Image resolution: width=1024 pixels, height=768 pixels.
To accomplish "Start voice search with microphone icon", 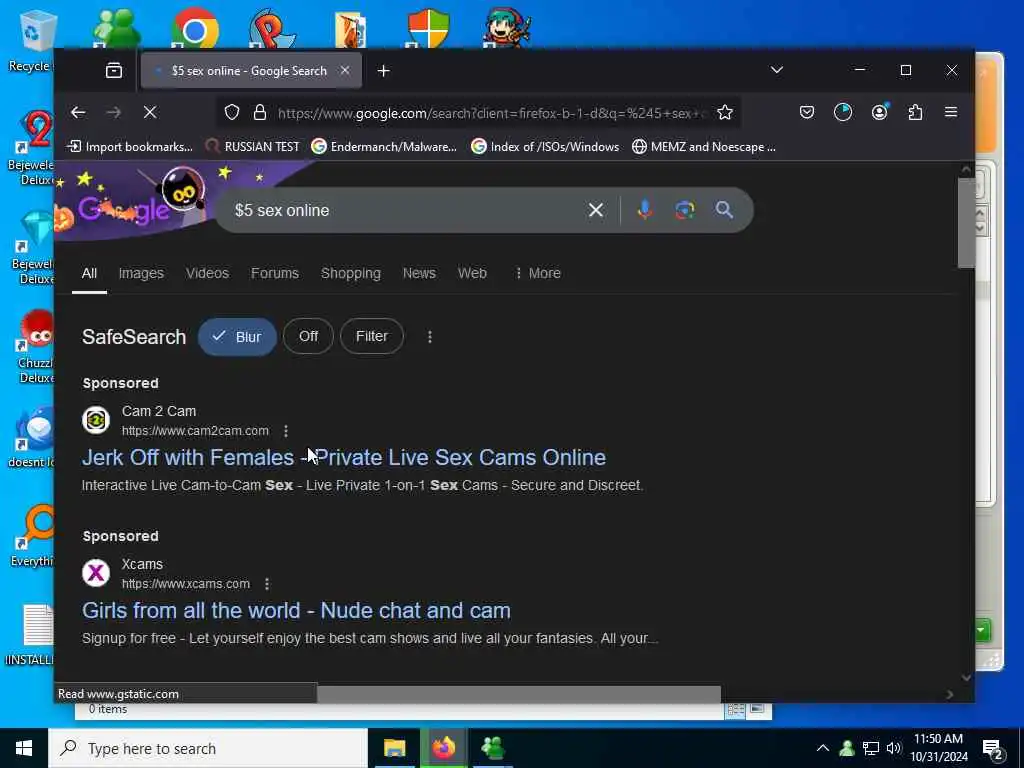I will (x=645, y=210).
